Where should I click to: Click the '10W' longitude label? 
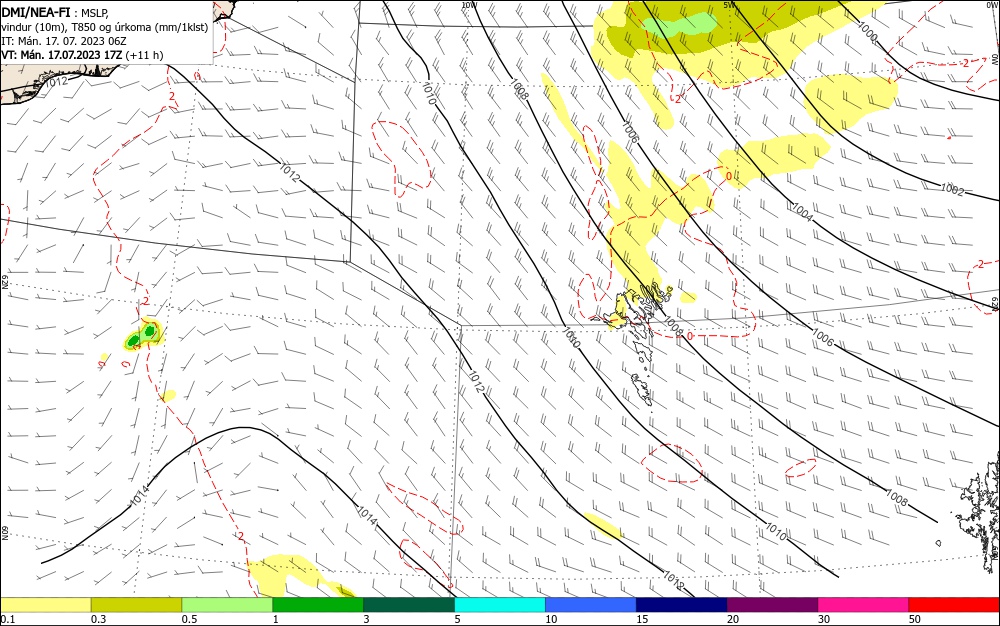click(469, 5)
